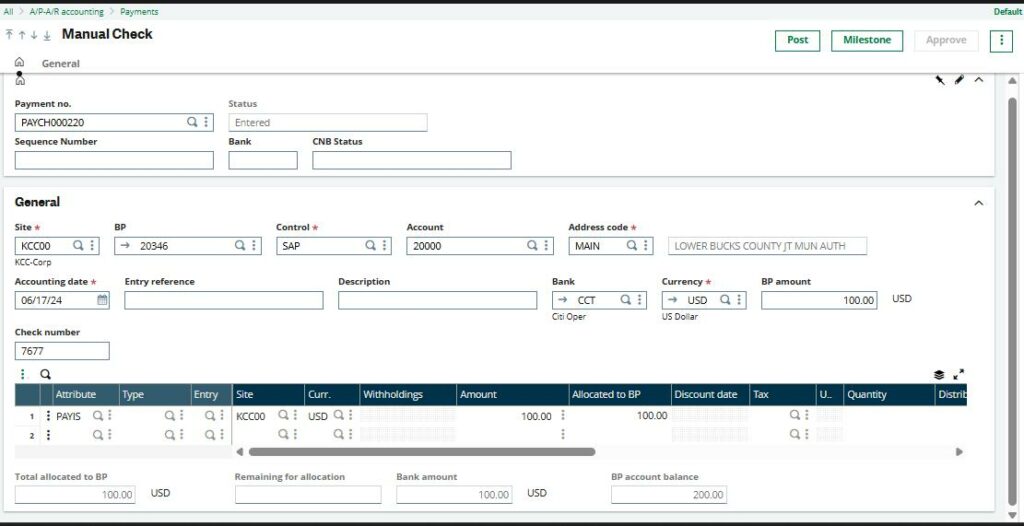Focus the Check number field

coord(62,351)
